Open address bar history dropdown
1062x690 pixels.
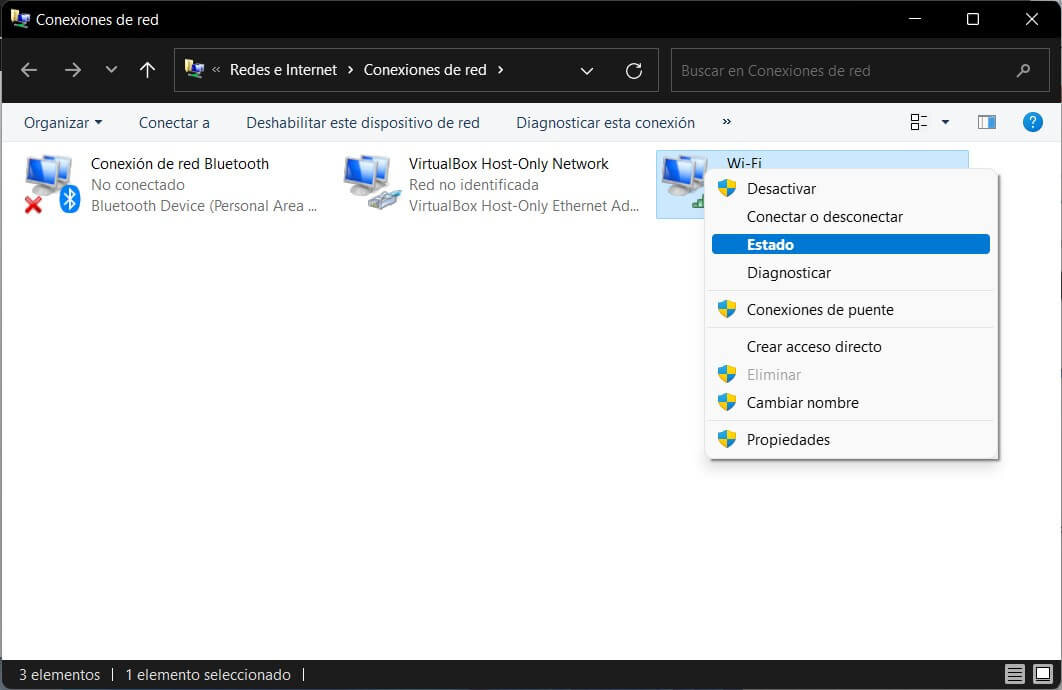pyautogui.click(x=587, y=70)
